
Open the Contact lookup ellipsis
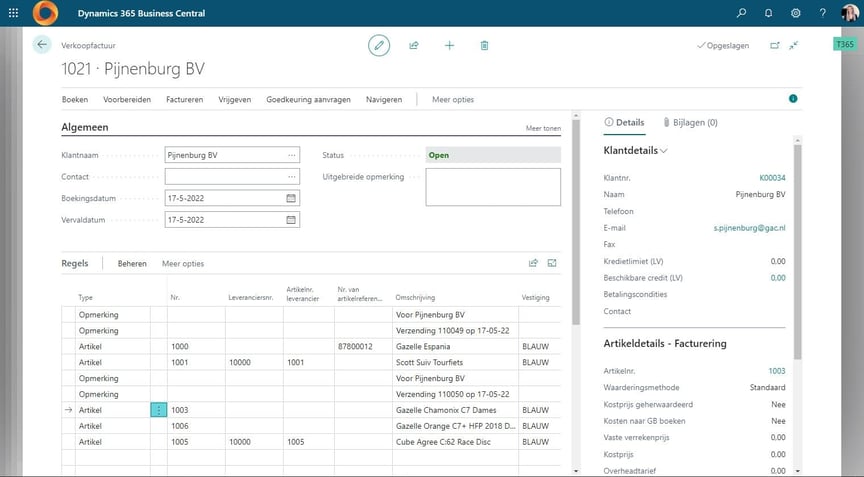click(x=291, y=177)
